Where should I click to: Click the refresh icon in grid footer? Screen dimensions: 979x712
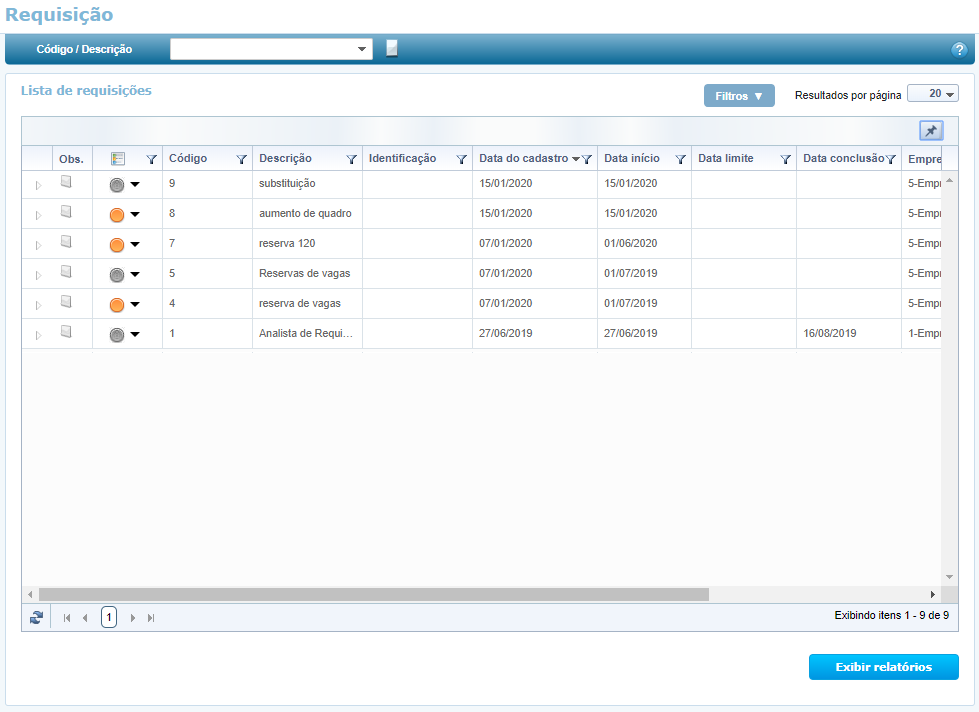37,618
